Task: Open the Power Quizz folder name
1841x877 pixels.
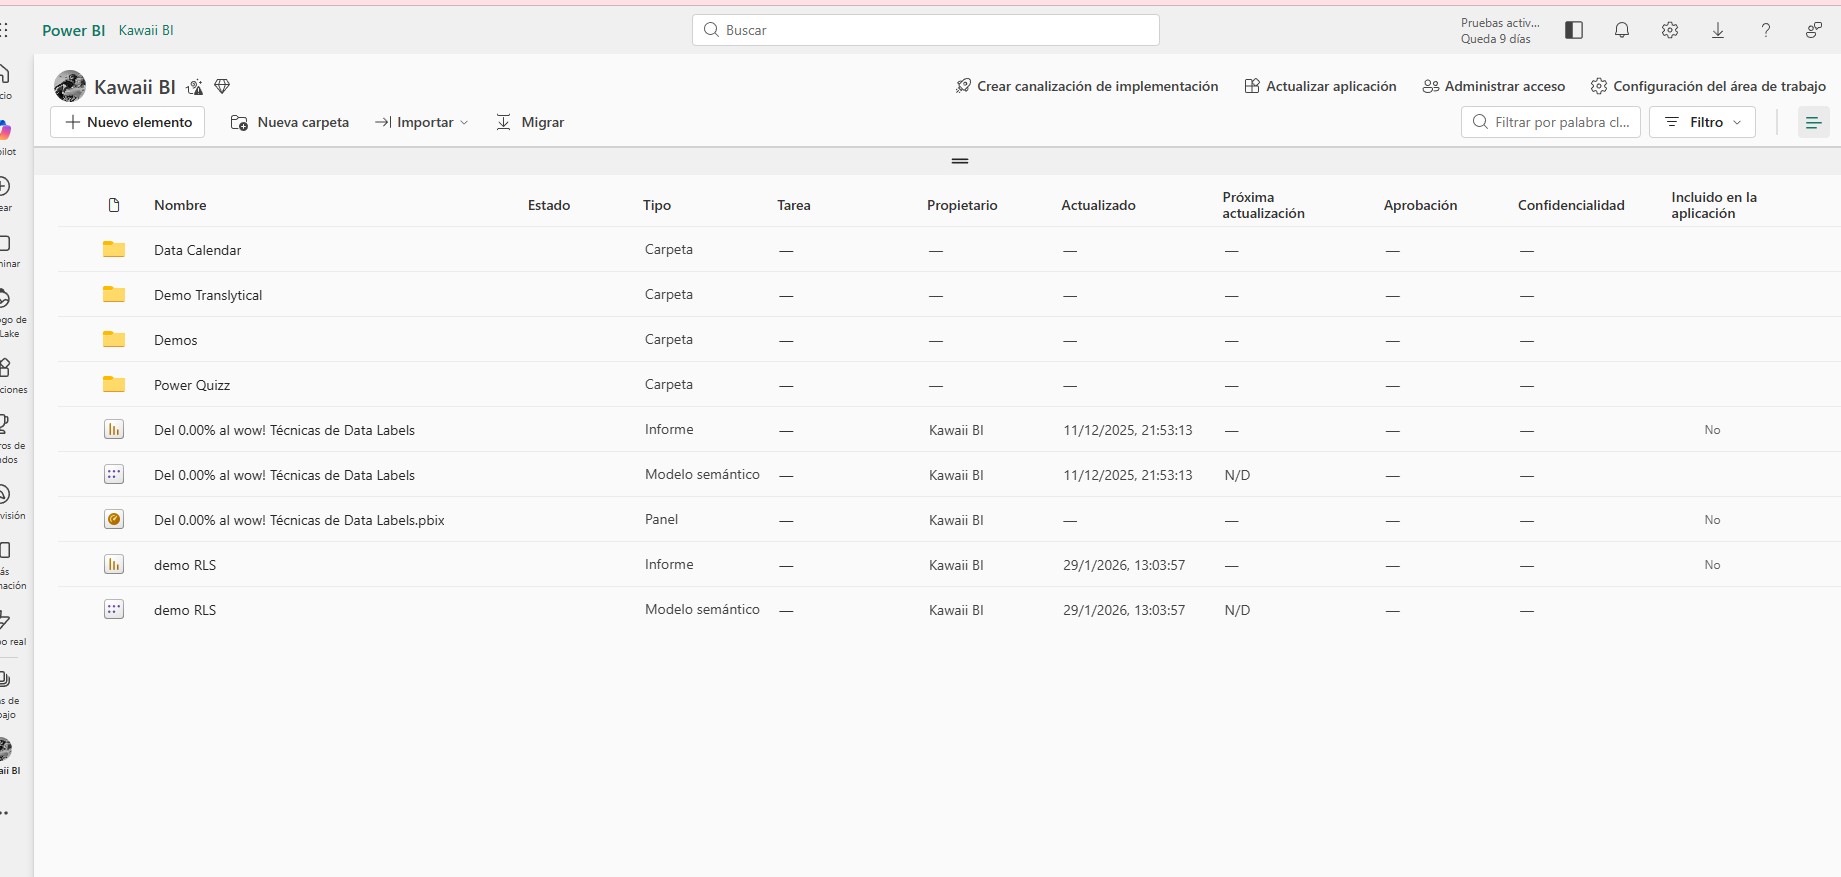Action: [192, 385]
